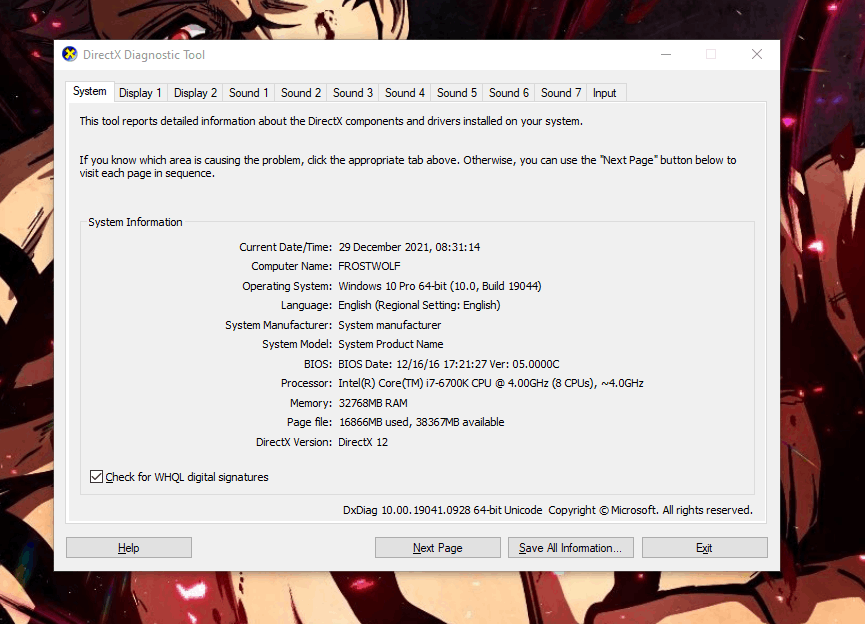
Task: Go to the Sound 3 tab
Action: [353, 93]
